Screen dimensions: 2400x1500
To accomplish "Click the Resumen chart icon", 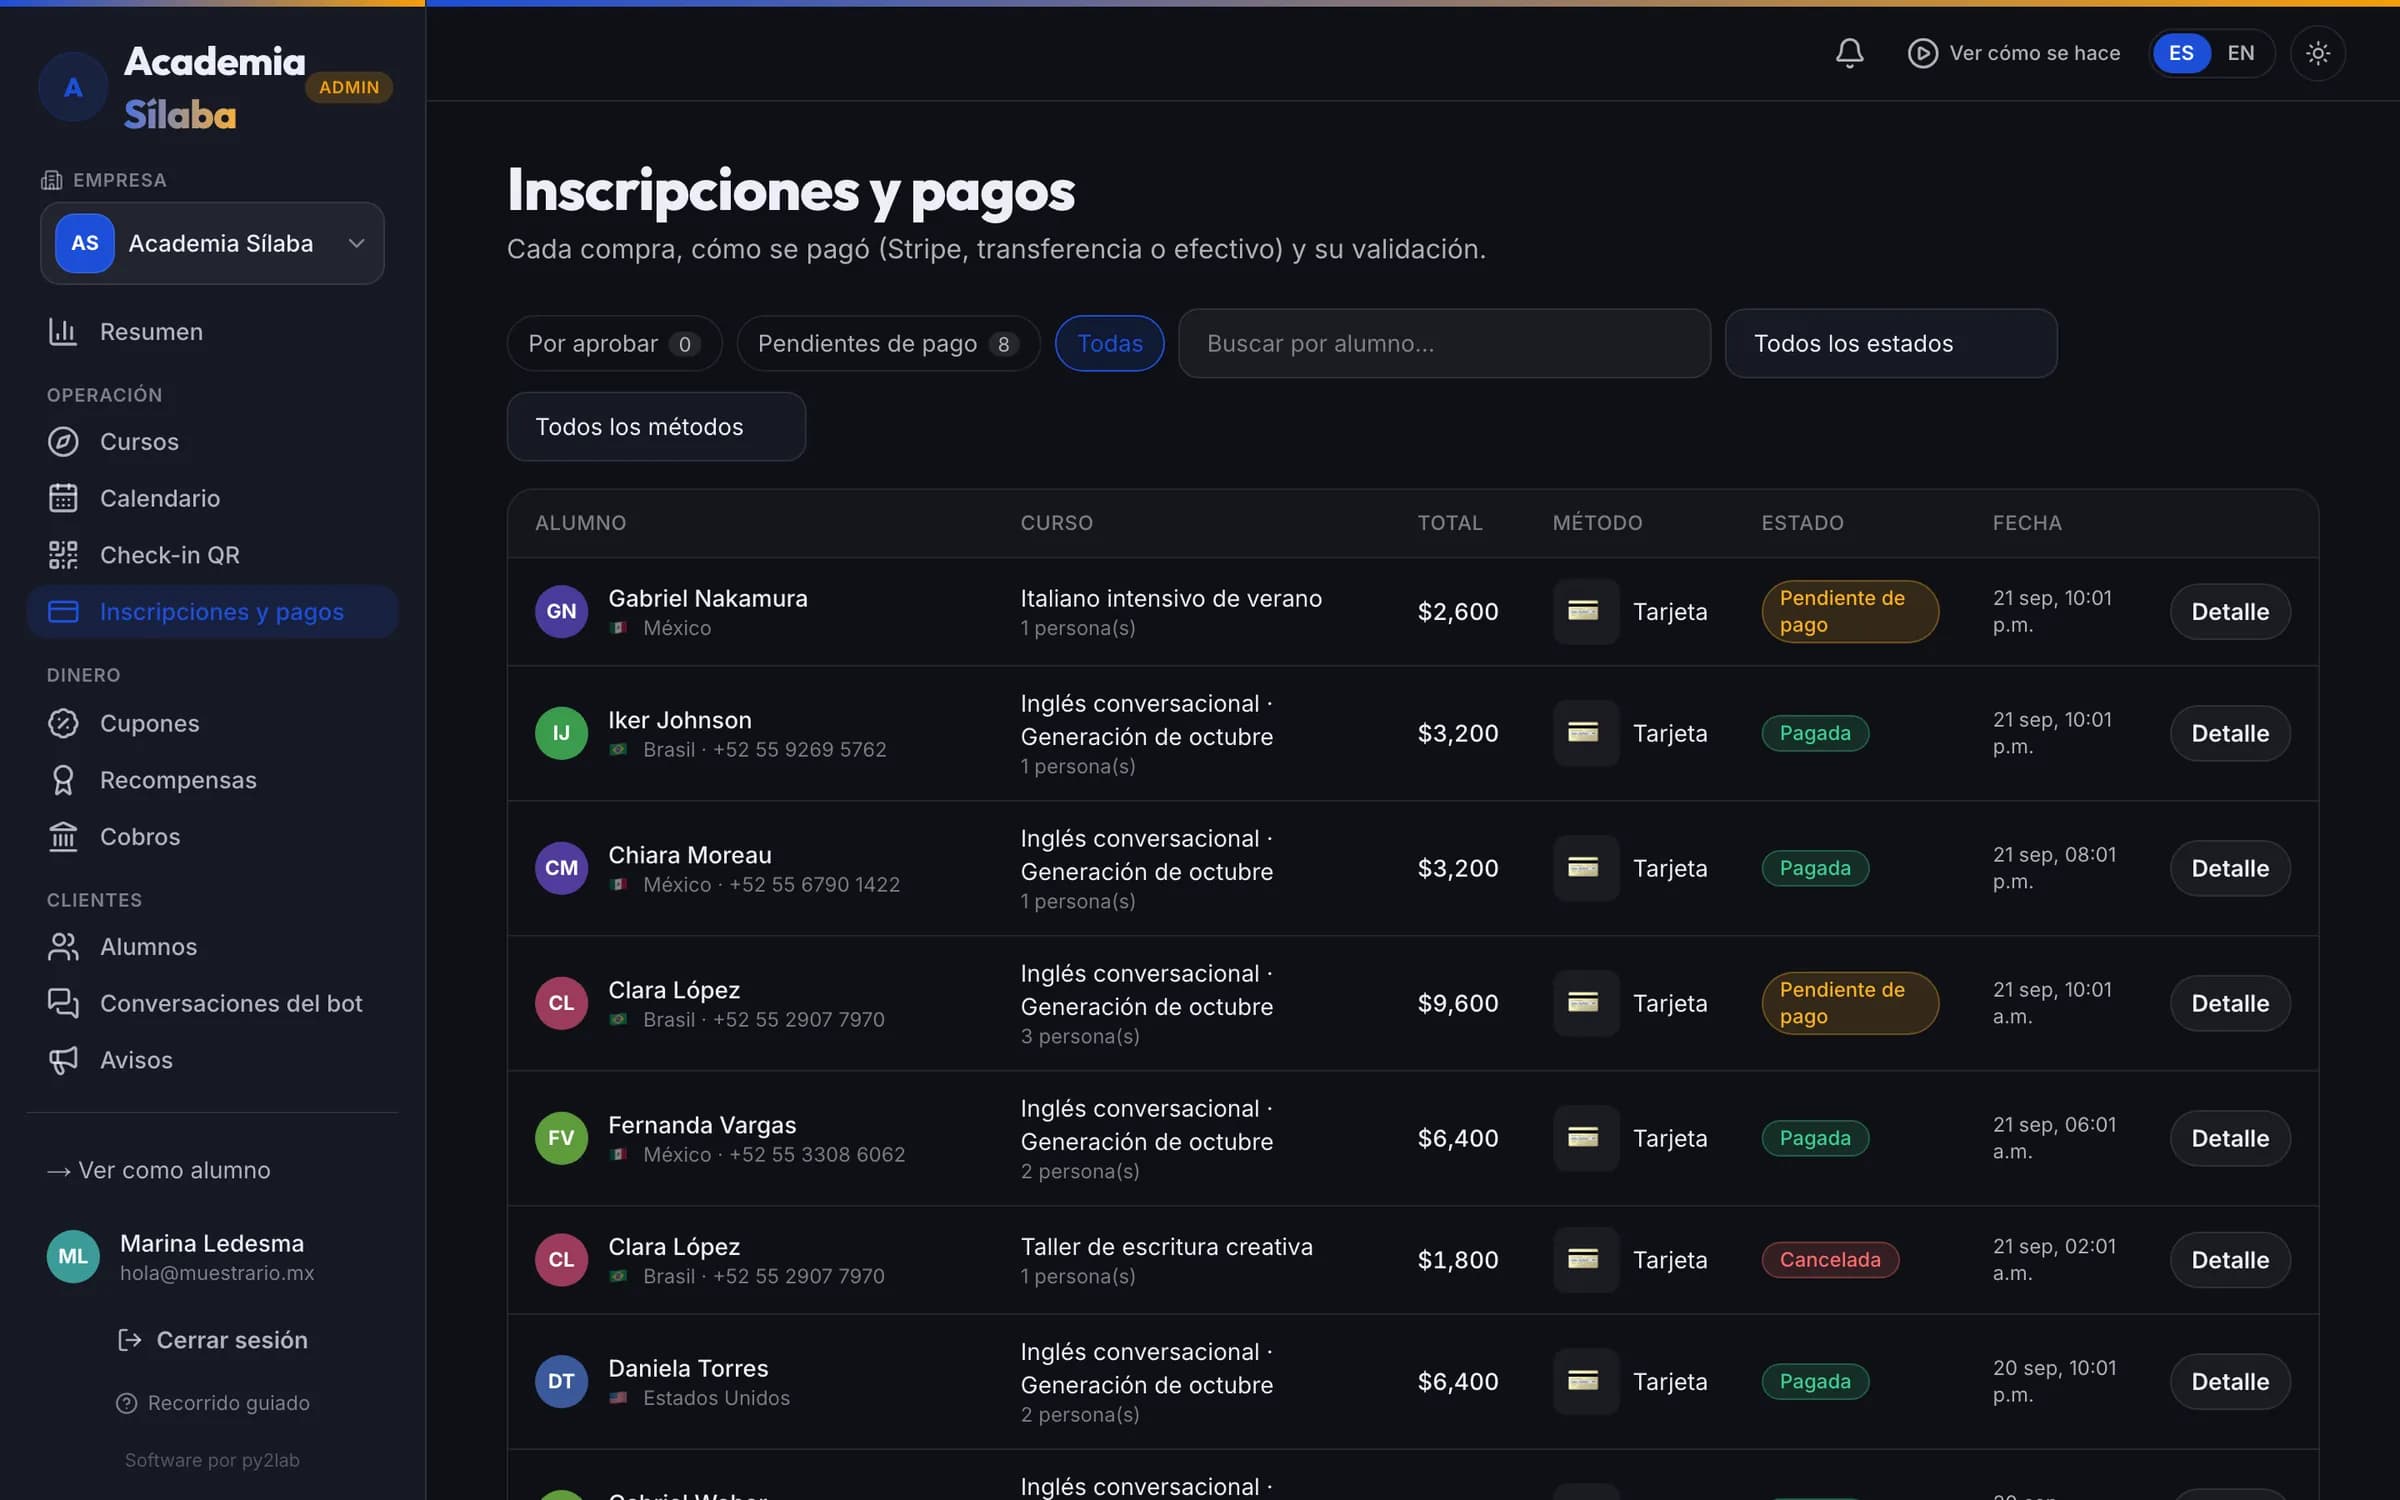I will point(63,332).
